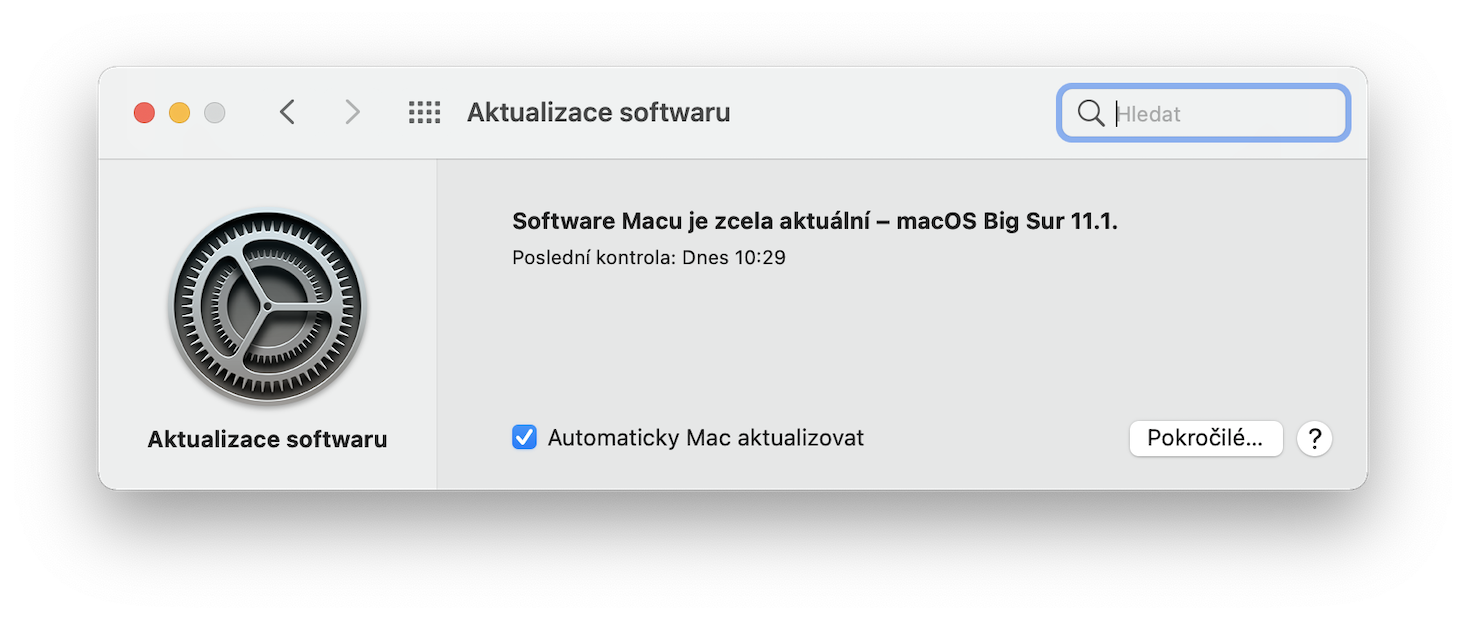Show all preferences via grid icon
This screenshot has height=620, width=1466.
tap(425, 113)
